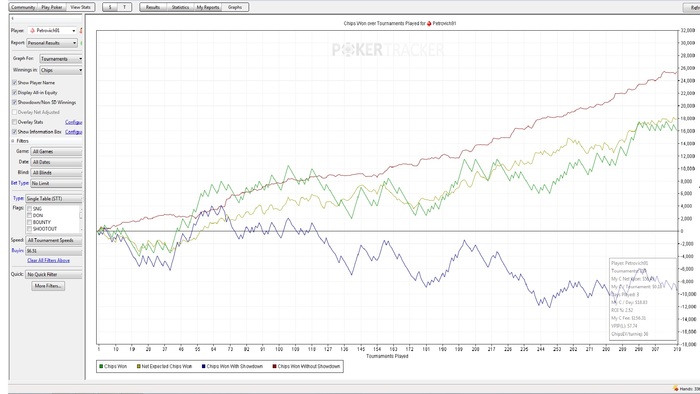Open the Speed All Tournament Speeds dropdown
The image size is (700, 394).
click(x=54, y=240)
